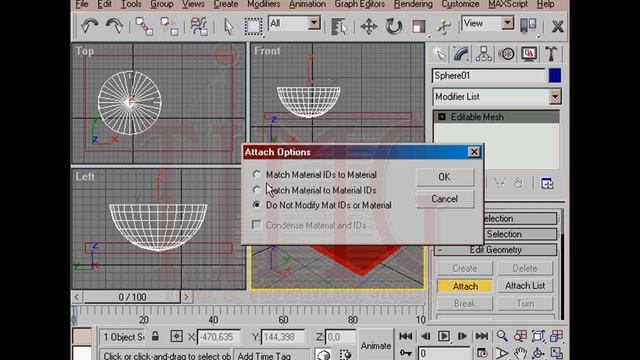Image resolution: width=640 pixels, height=360 pixels.
Task: Click the Zoom magnifier viewport tool
Action: [502, 336]
